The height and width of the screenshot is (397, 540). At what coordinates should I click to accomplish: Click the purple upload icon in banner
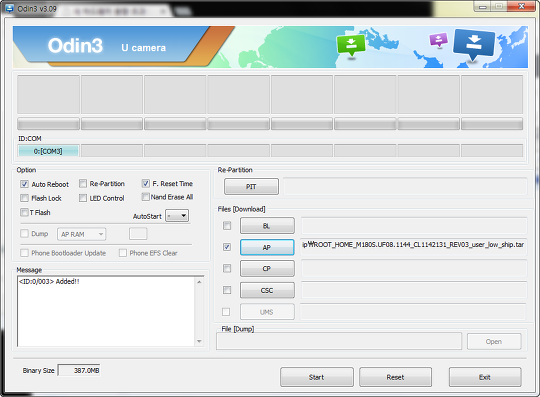point(438,40)
